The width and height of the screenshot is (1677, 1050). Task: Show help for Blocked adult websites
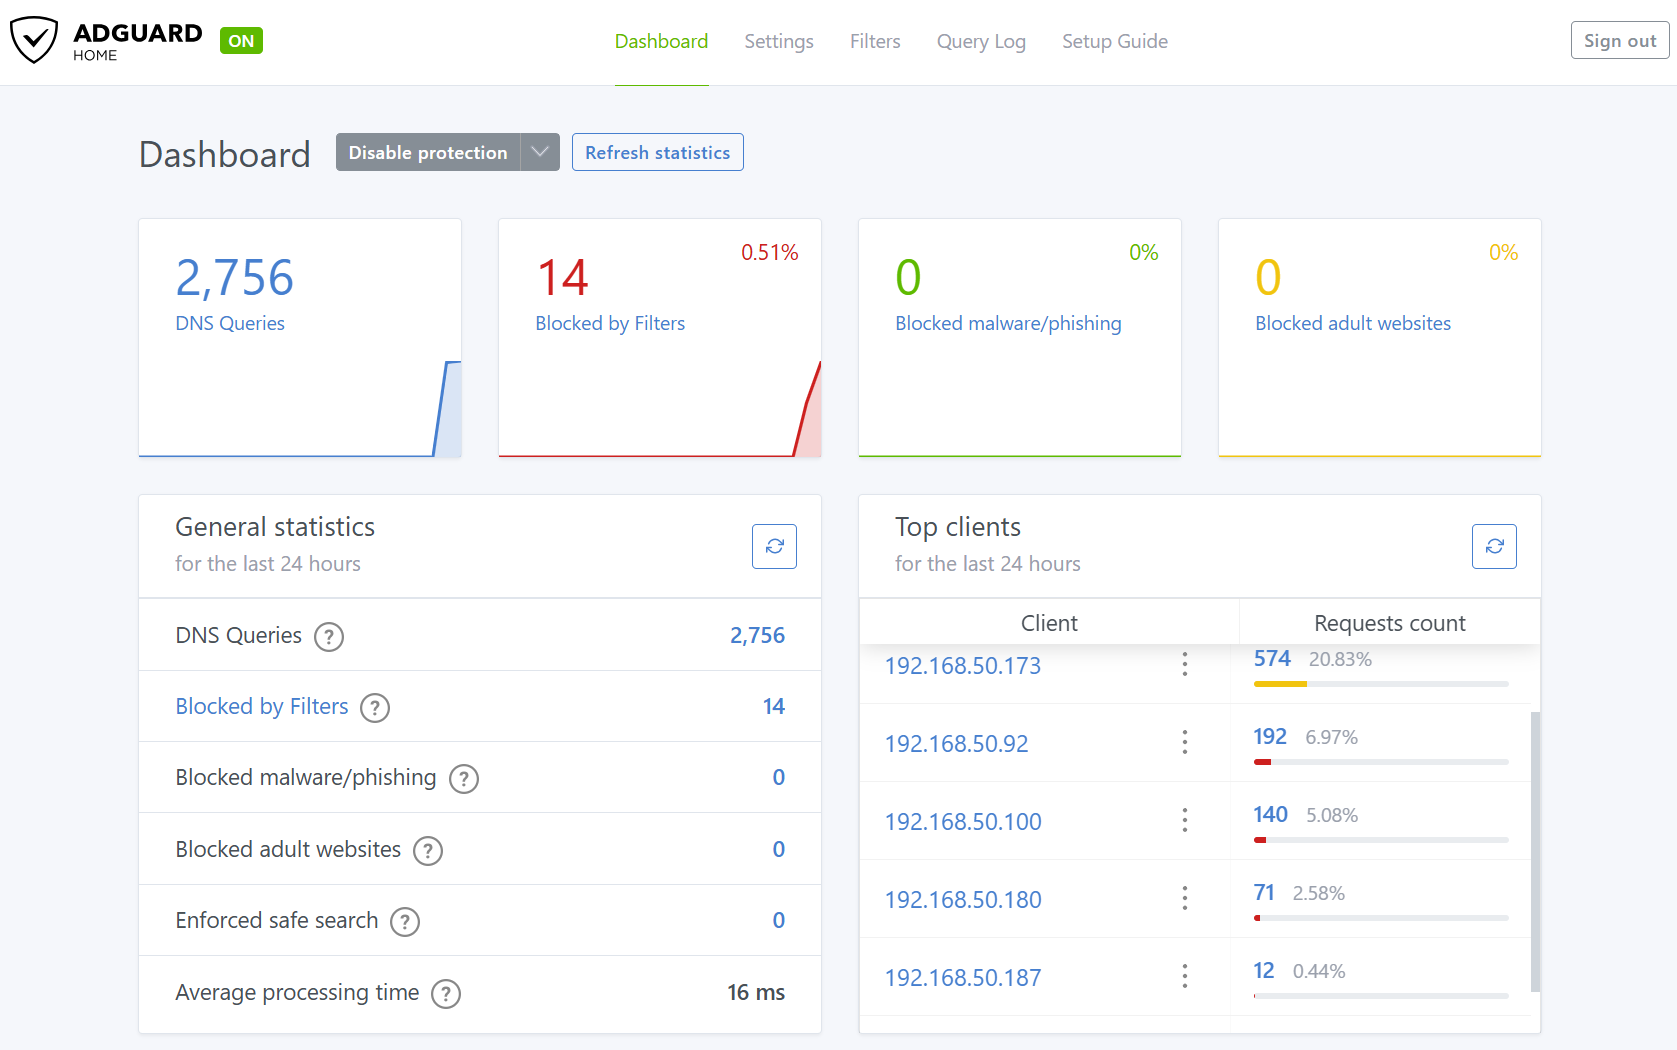[428, 851]
